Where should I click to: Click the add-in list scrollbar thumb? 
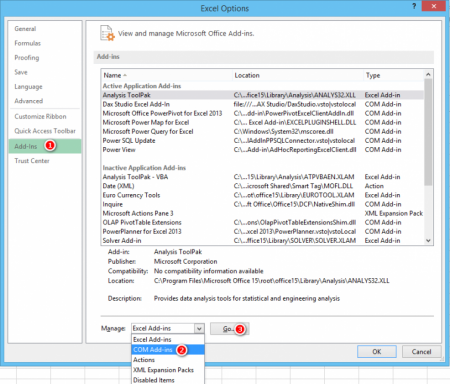[x=428, y=132]
